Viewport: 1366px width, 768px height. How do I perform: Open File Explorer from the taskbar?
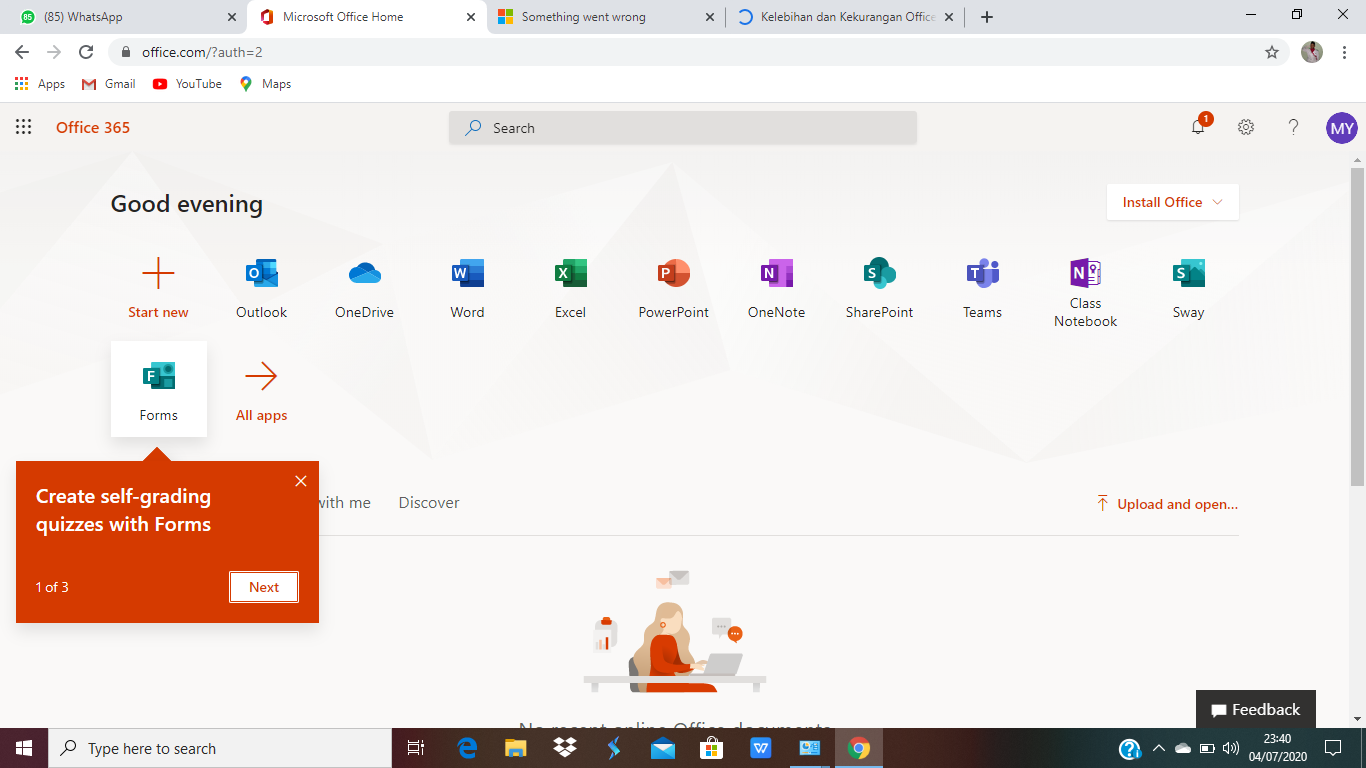click(x=516, y=748)
